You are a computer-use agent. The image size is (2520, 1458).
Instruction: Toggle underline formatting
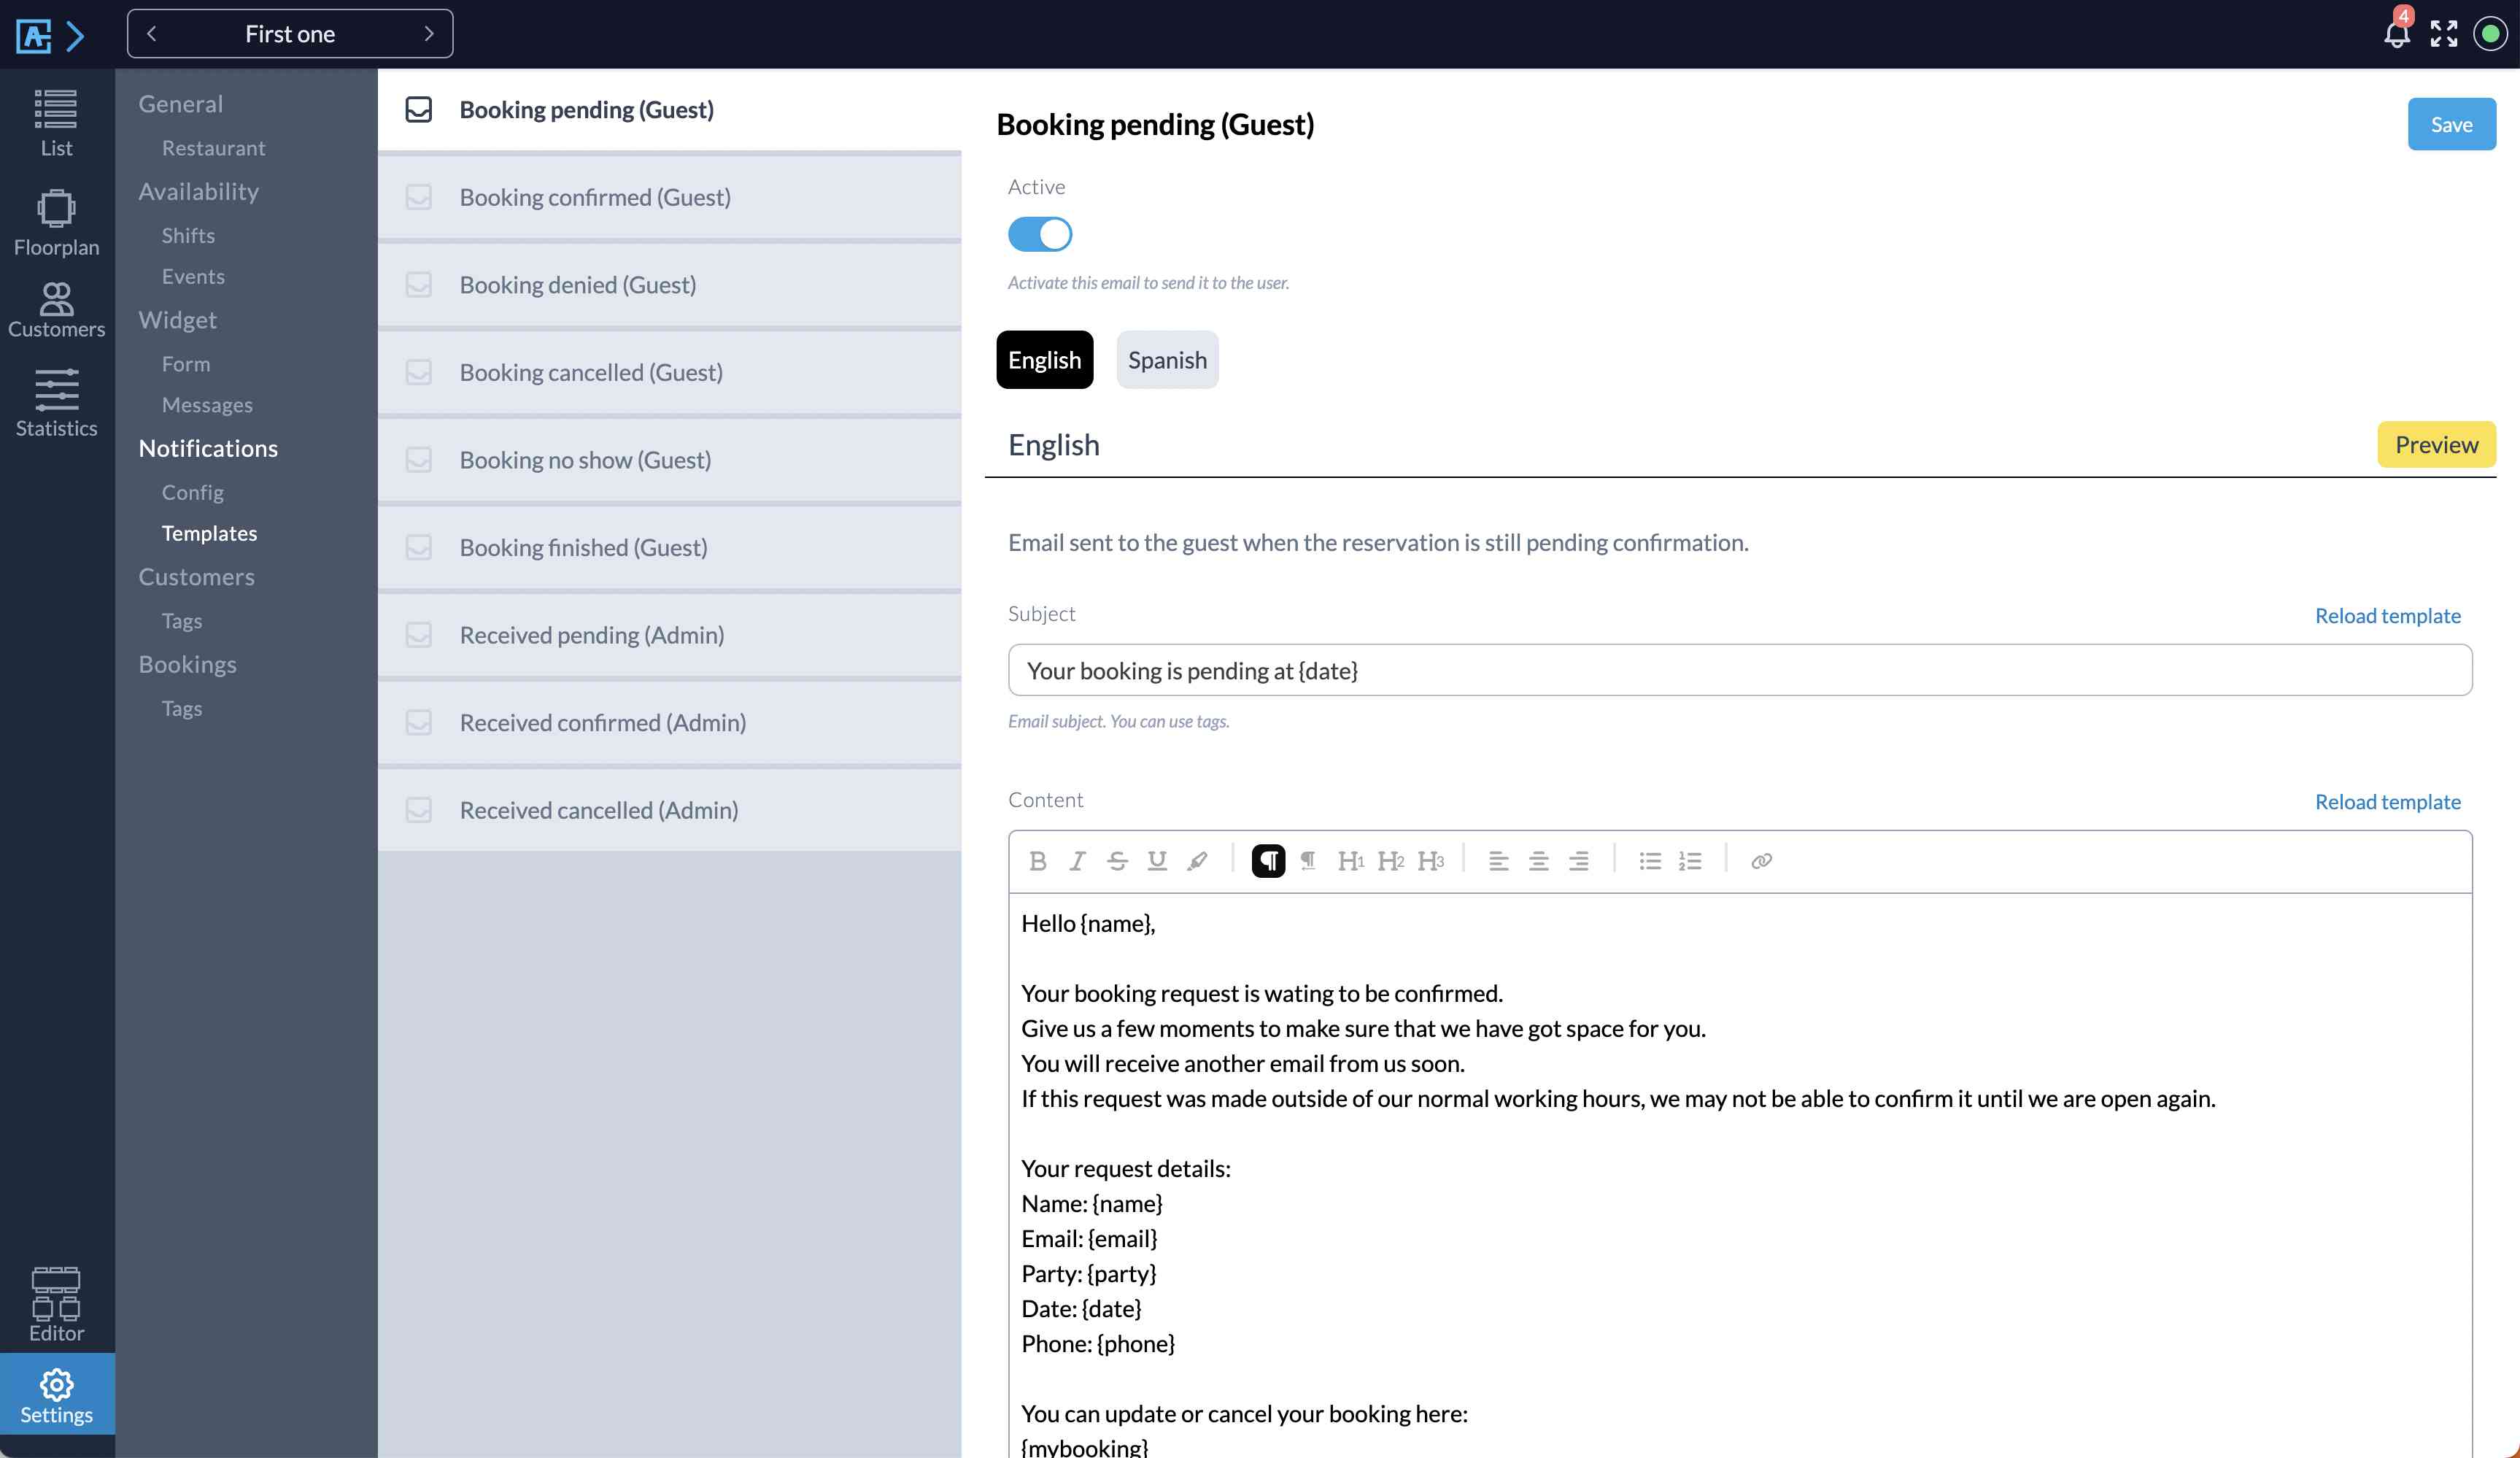point(1157,860)
